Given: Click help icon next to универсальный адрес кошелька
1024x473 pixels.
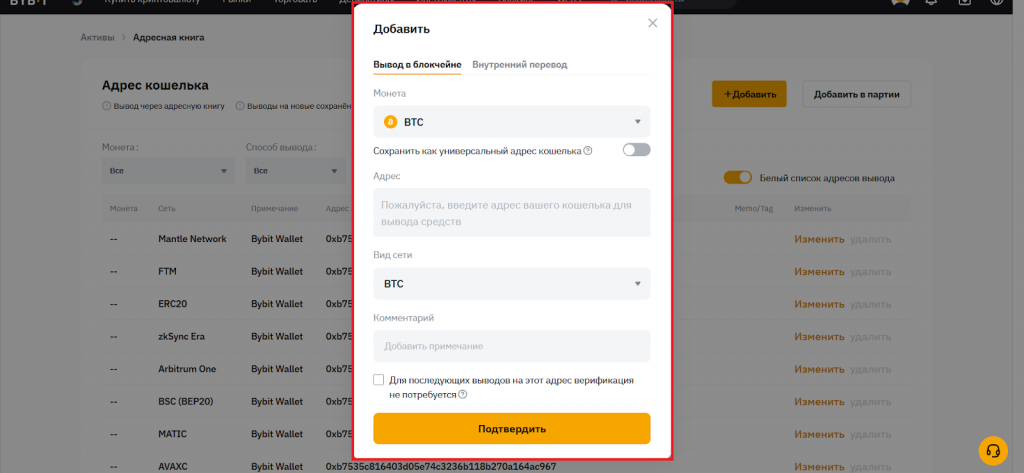Looking at the screenshot, I should click(588, 151).
